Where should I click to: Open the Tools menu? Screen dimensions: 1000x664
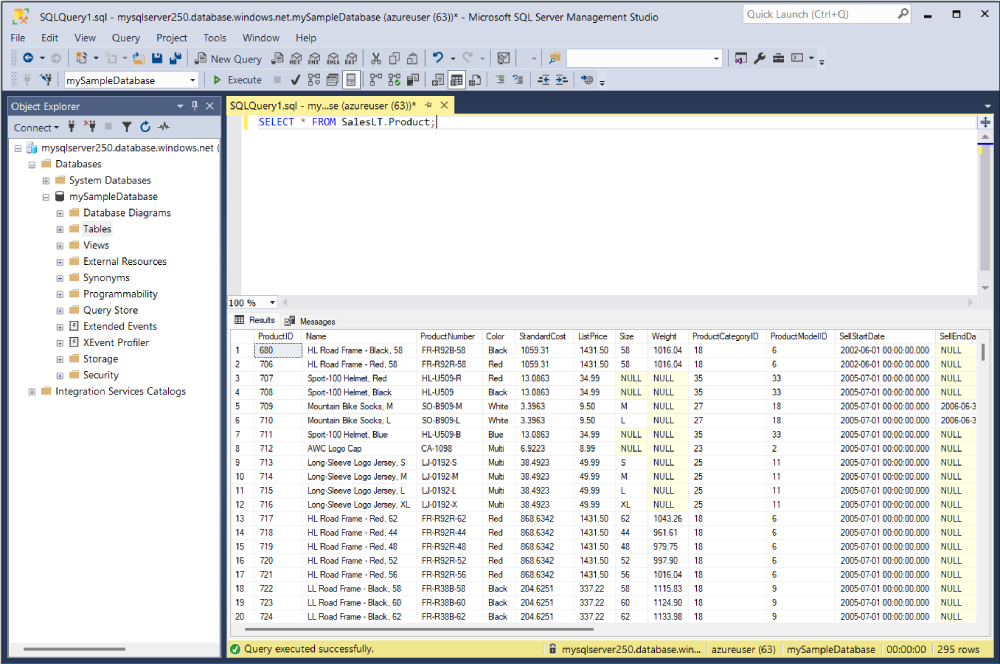(x=215, y=38)
